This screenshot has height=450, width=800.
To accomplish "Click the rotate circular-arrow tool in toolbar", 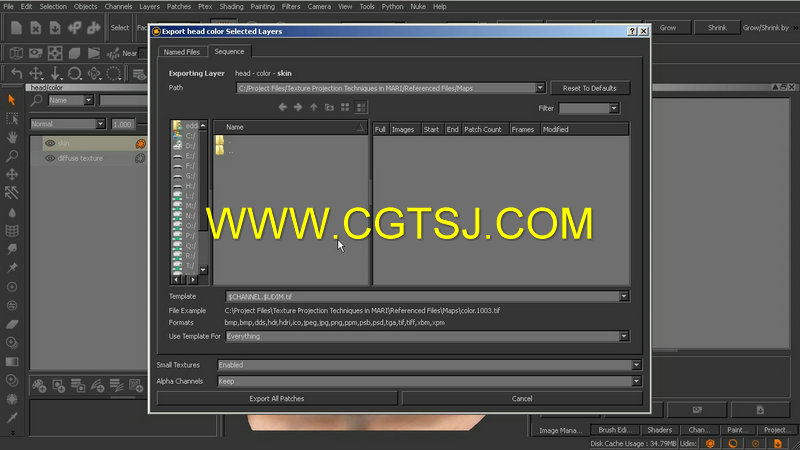I will pyautogui.click(x=75, y=73).
